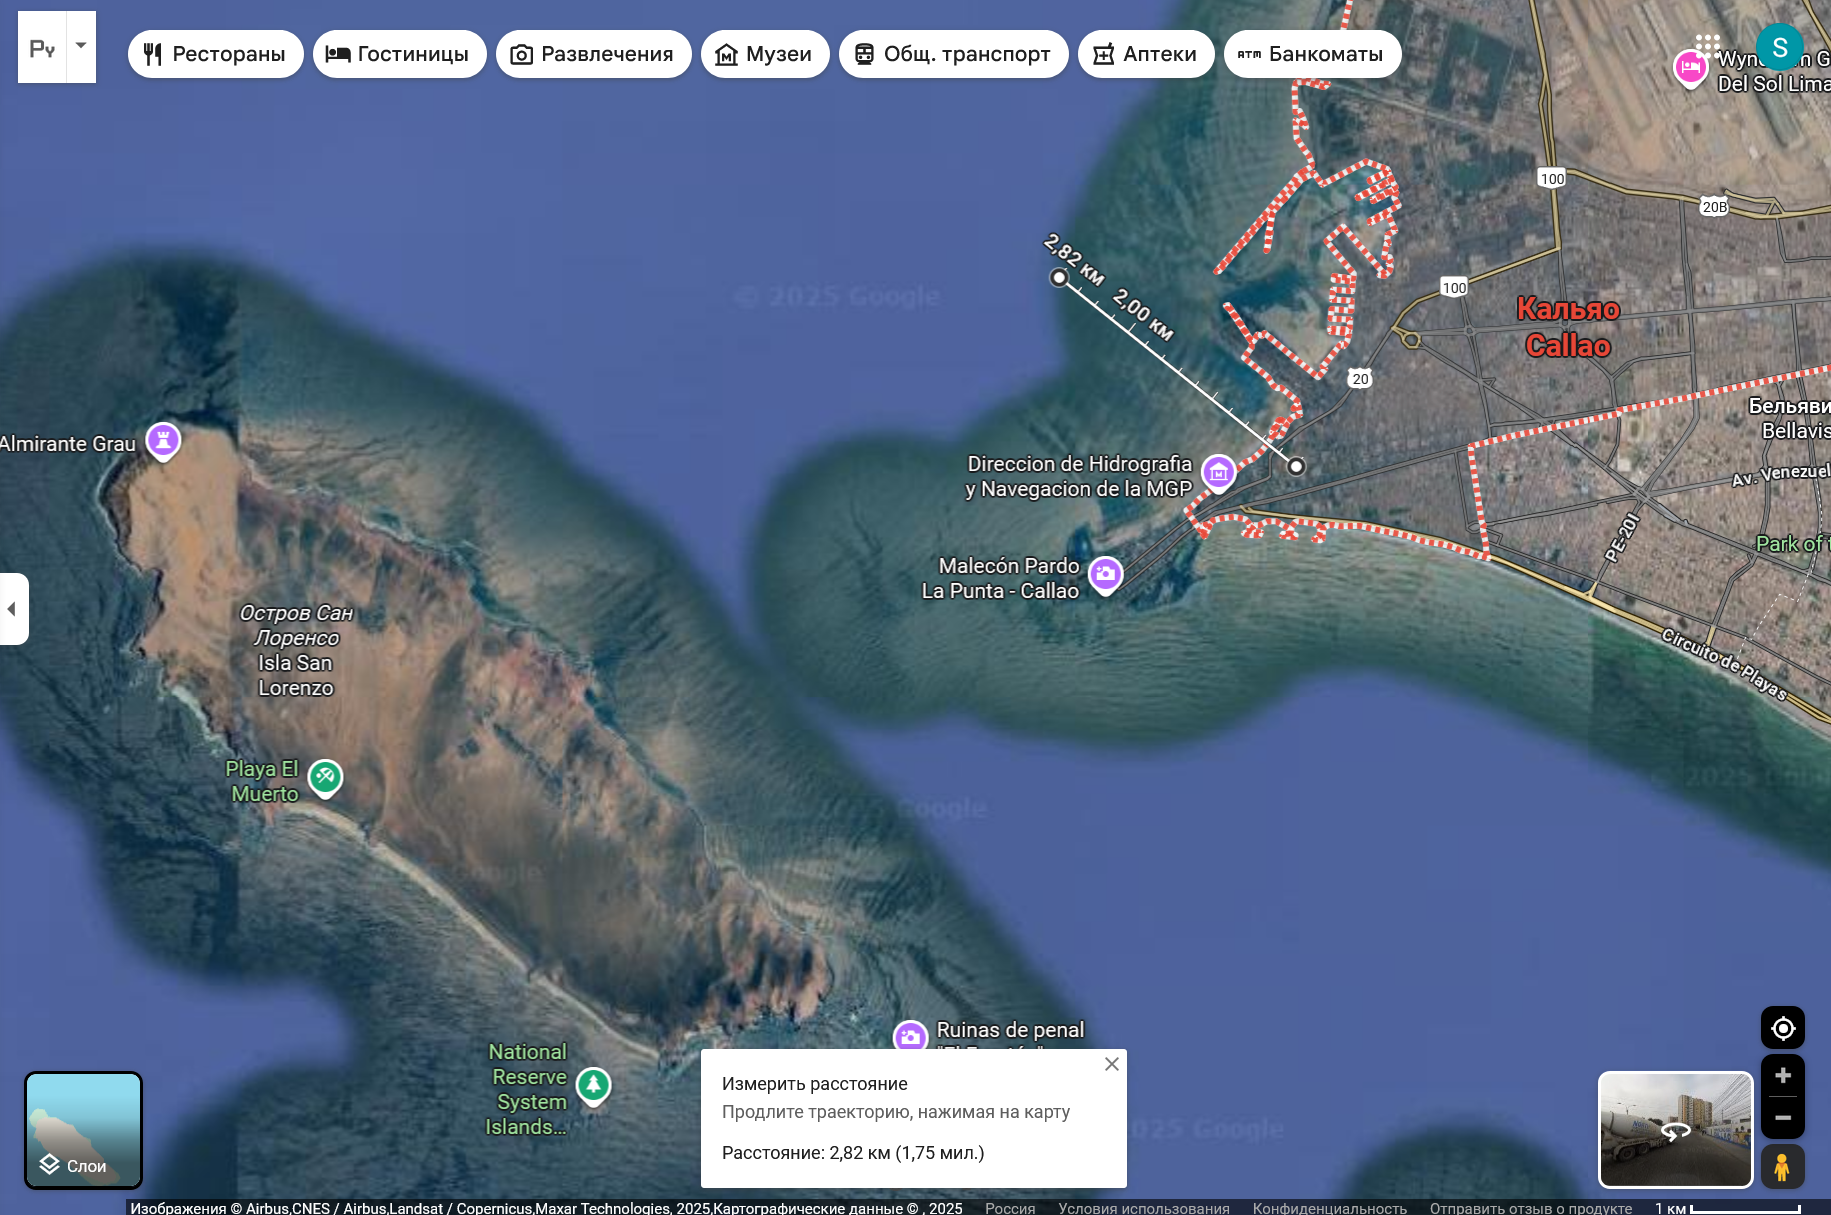
Task: Show Развлечения places on map
Action: pos(593,54)
